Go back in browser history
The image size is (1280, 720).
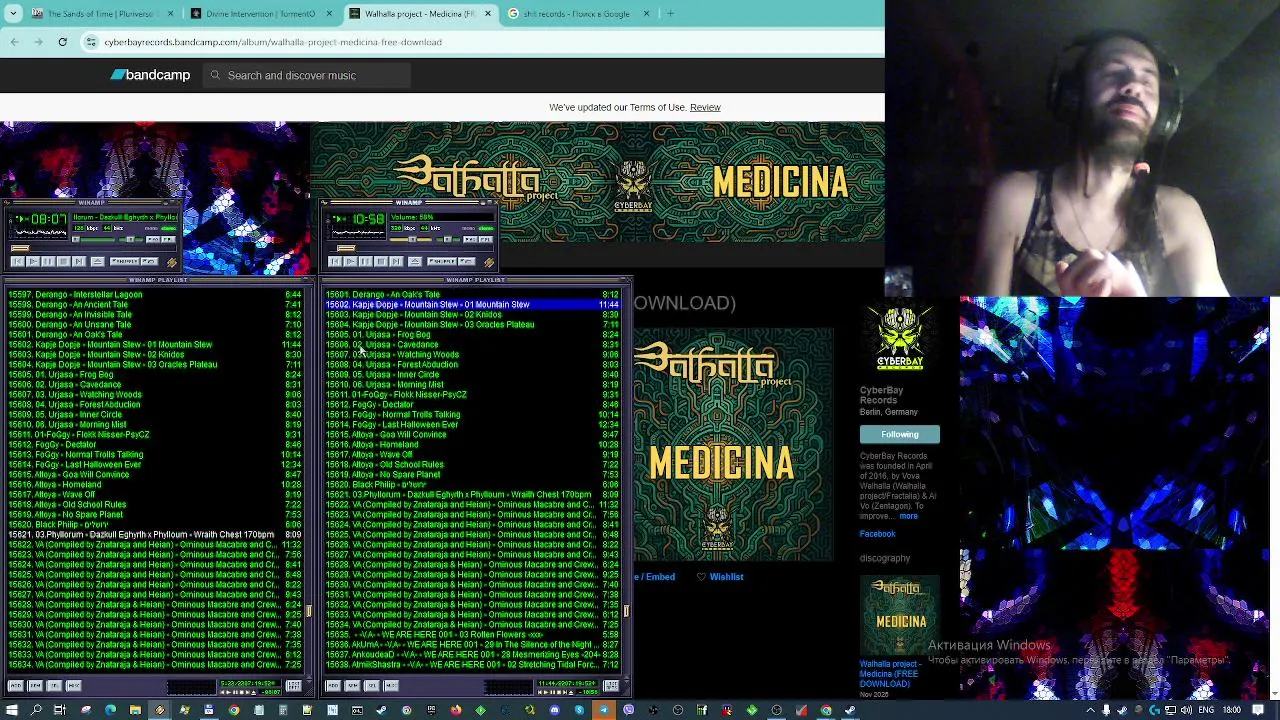click(14, 42)
